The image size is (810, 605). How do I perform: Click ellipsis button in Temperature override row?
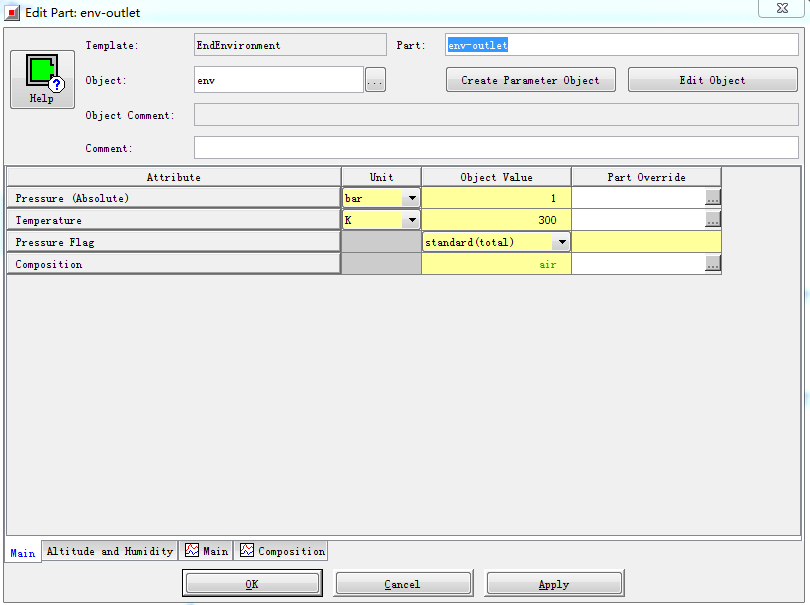click(x=712, y=220)
